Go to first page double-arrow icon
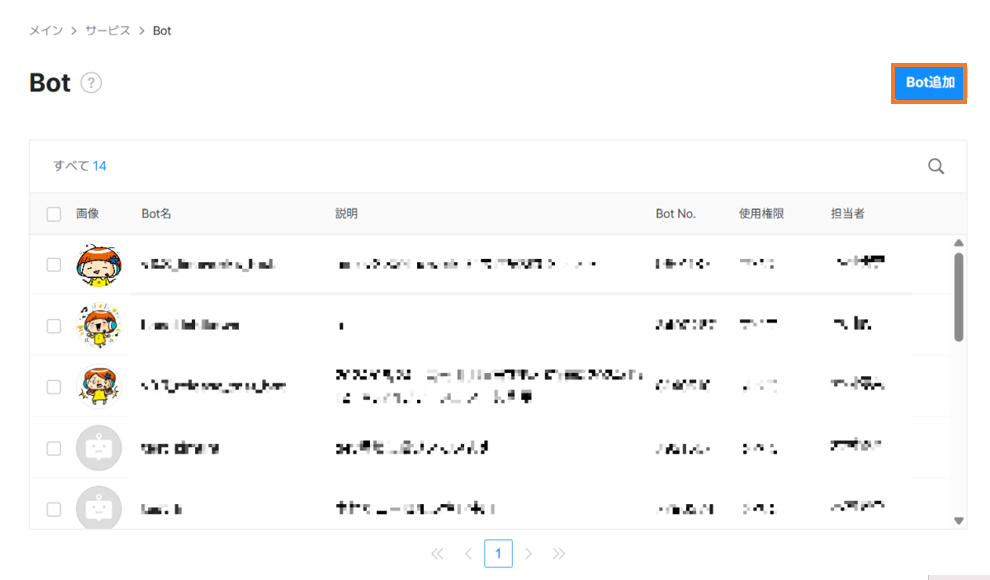The height and width of the screenshot is (580, 990). [x=437, y=553]
